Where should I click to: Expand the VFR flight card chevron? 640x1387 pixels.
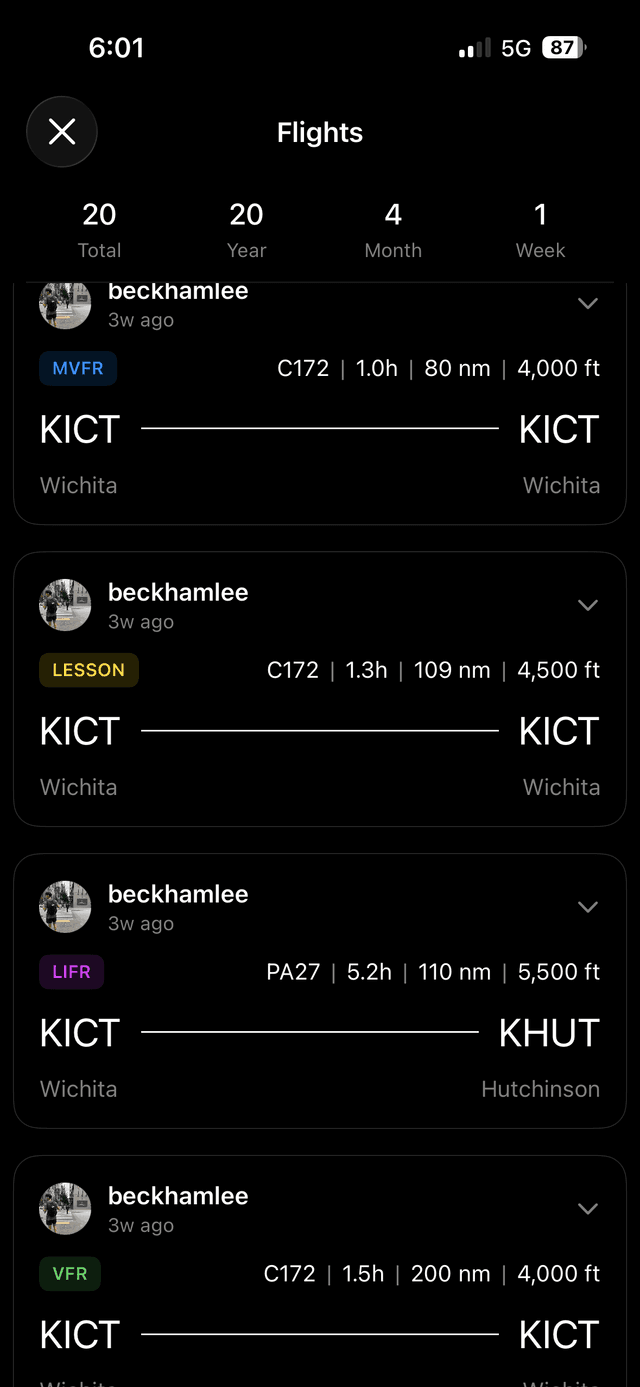tap(588, 1209)
